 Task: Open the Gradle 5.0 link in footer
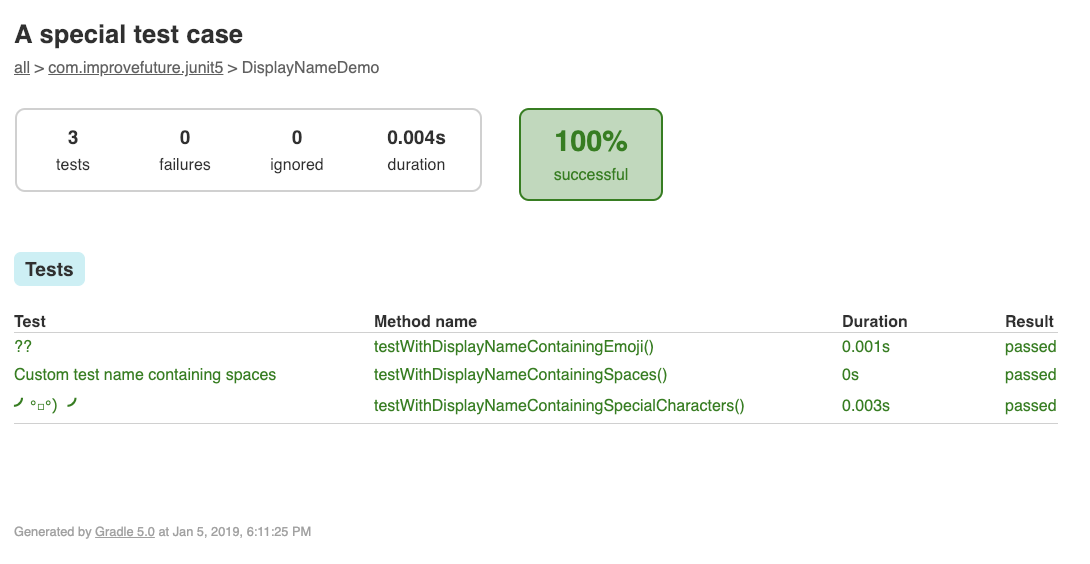(124, 532)
